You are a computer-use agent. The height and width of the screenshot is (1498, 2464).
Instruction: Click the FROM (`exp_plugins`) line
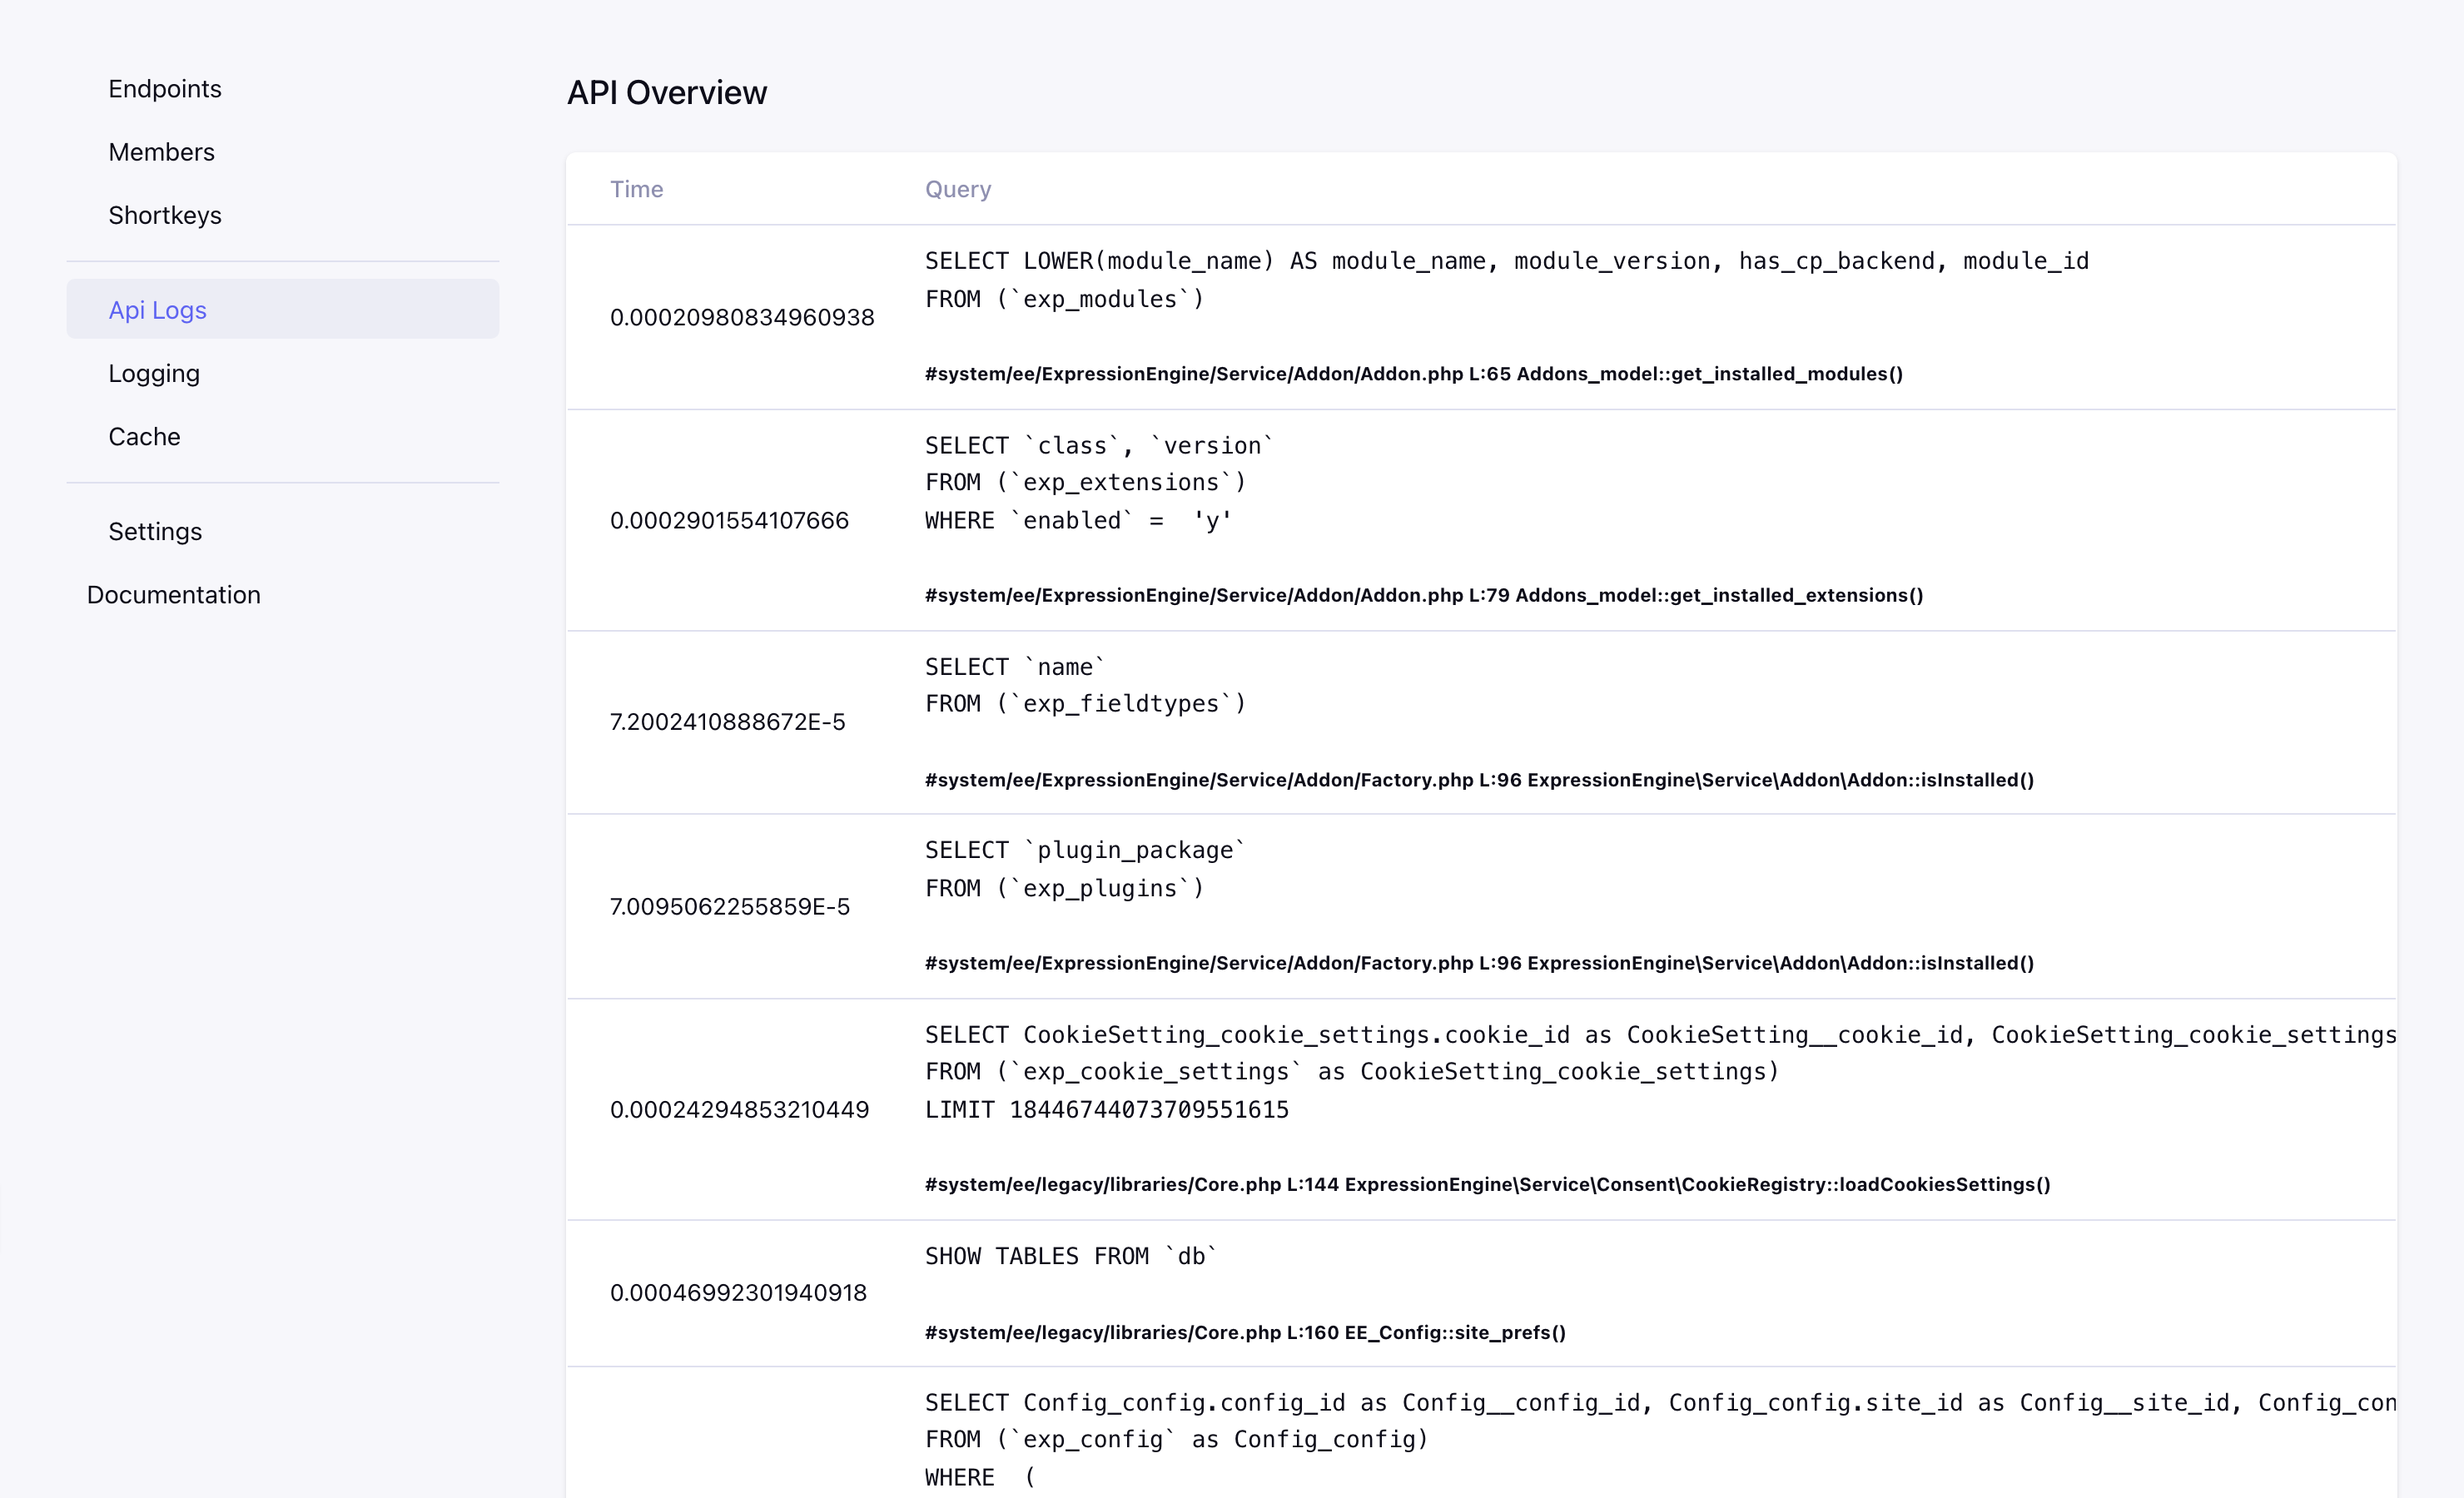pos(1065,888)
